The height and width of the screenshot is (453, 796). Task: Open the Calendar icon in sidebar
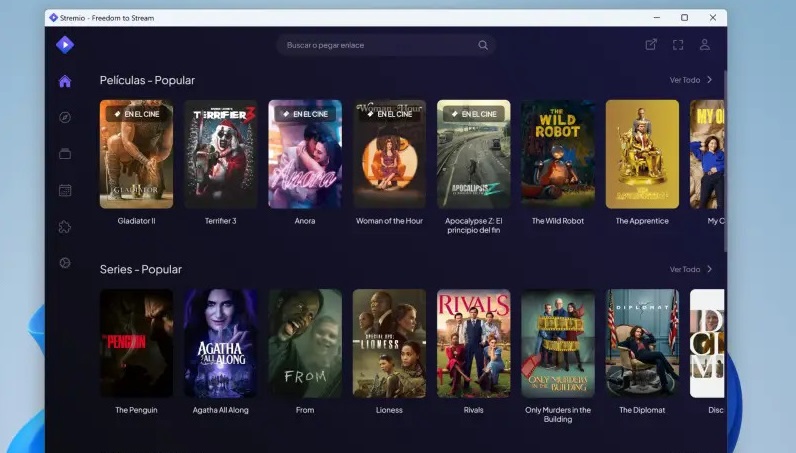(x=65, y=190)
